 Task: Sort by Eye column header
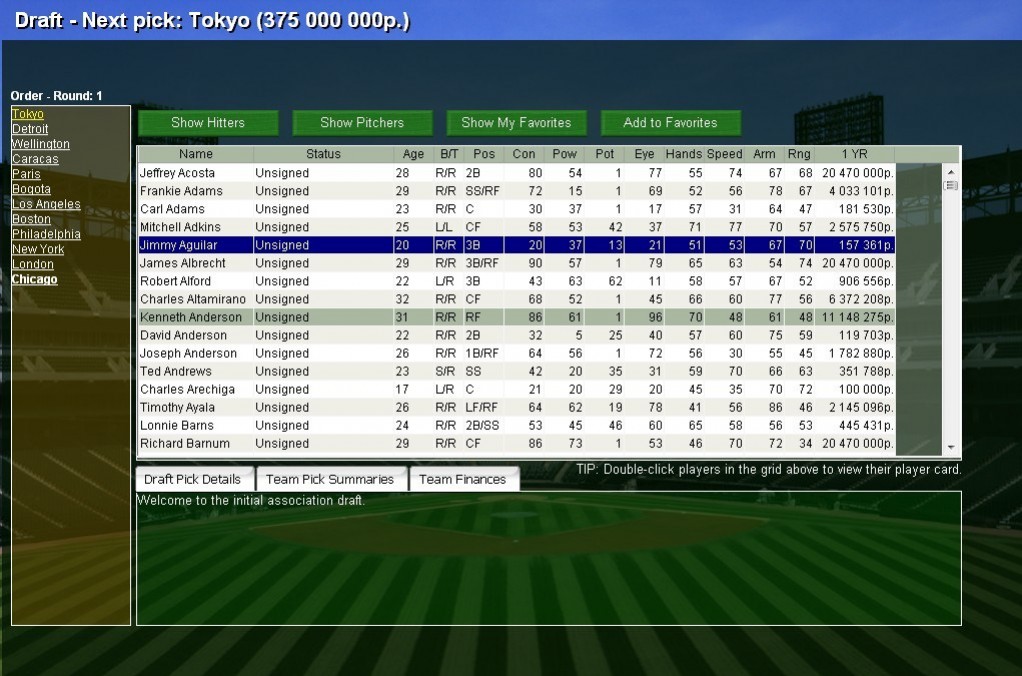644,154
